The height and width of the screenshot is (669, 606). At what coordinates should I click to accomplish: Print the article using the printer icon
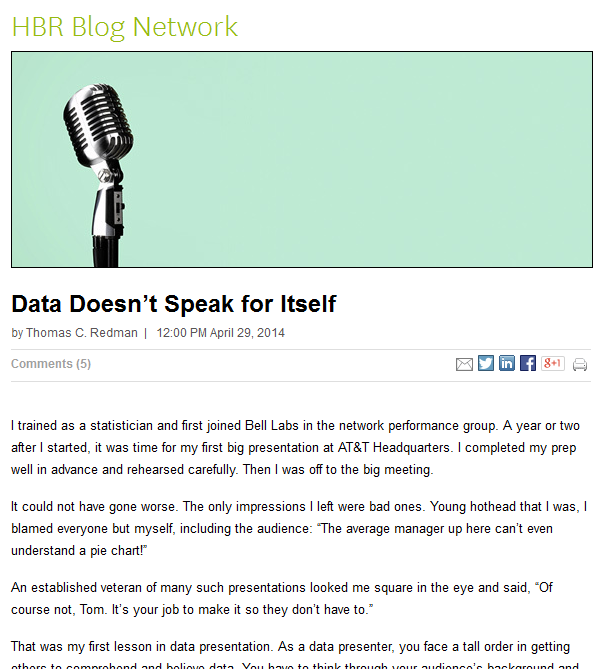coord(580,364)
